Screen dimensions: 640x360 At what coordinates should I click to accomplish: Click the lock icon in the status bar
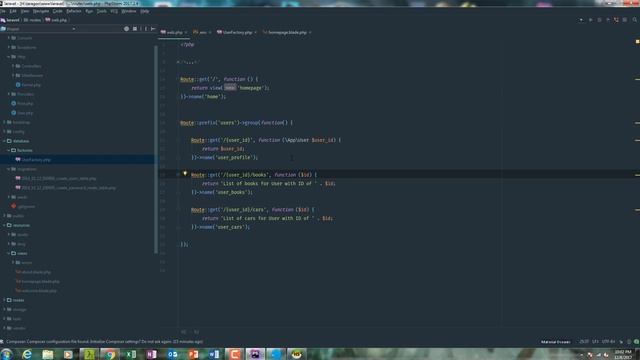pos(621,342)
